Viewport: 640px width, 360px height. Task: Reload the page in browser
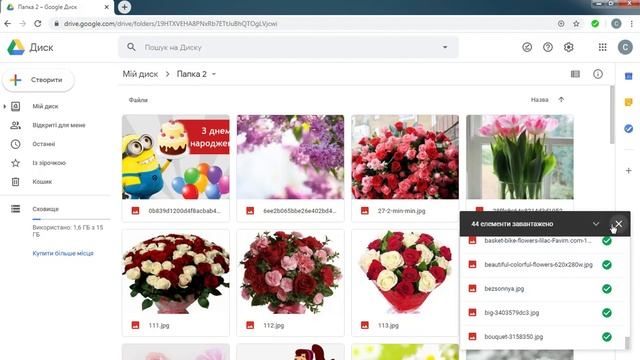(x=38, y=24)
